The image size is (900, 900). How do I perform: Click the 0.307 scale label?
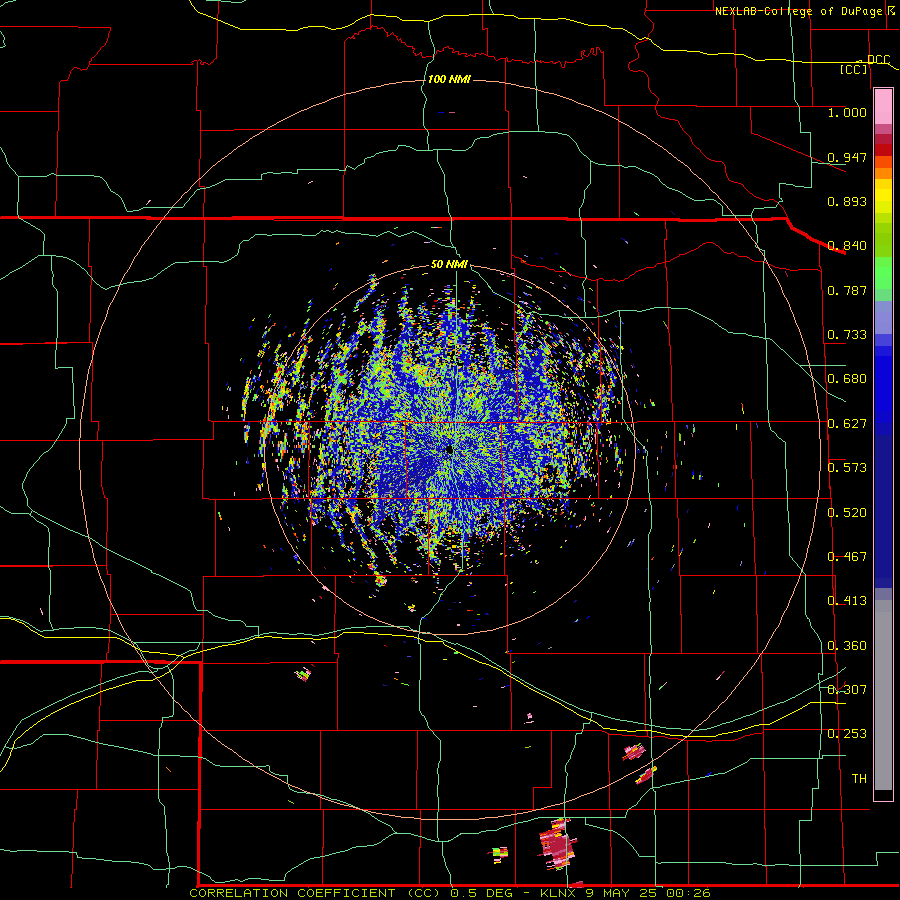[847, 690]
